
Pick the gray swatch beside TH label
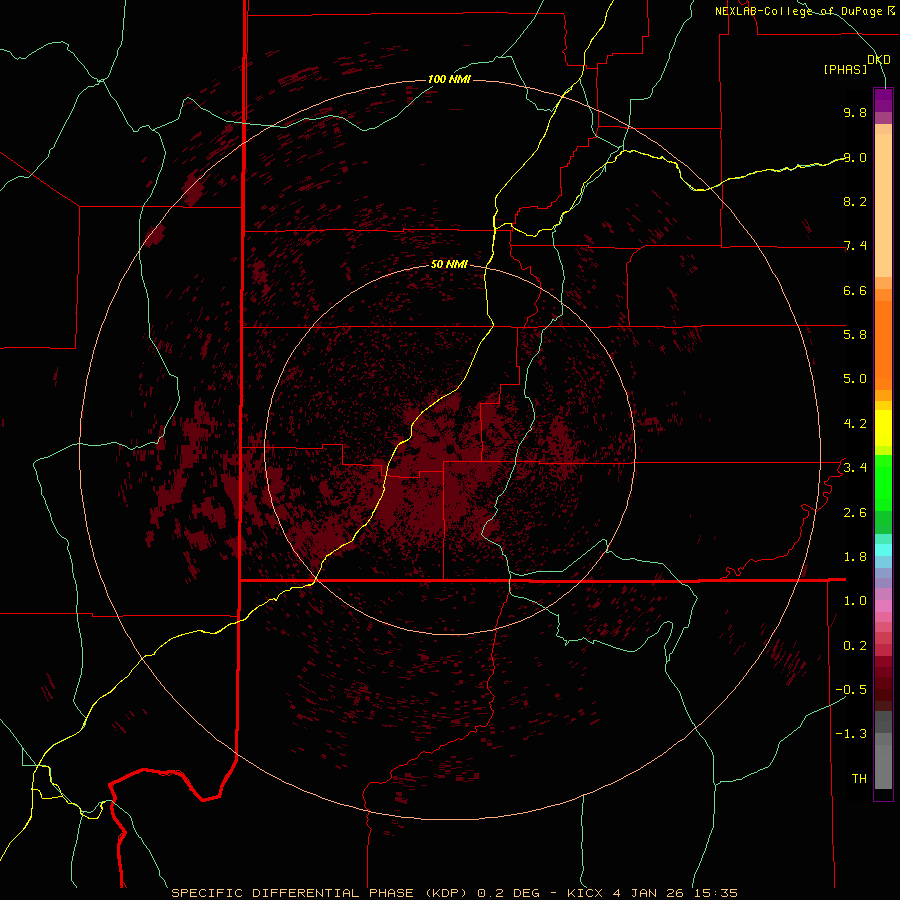coord(883,766)
